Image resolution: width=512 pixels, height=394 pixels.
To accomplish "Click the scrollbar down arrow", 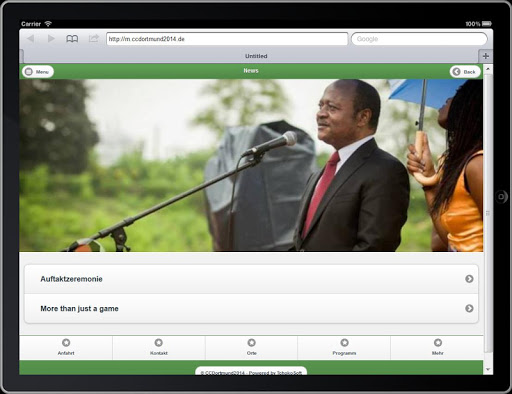I will 488,369.
